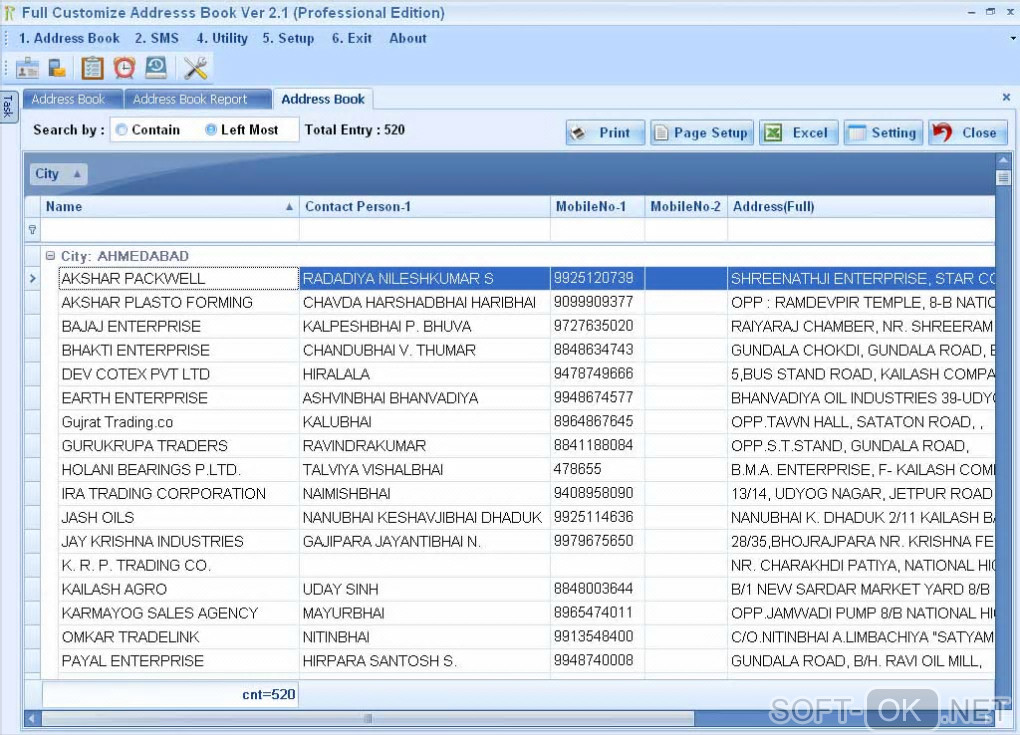Switch to the Address Book Report tab
This screenshot has height=735, width=1020.
pos(190,99)
